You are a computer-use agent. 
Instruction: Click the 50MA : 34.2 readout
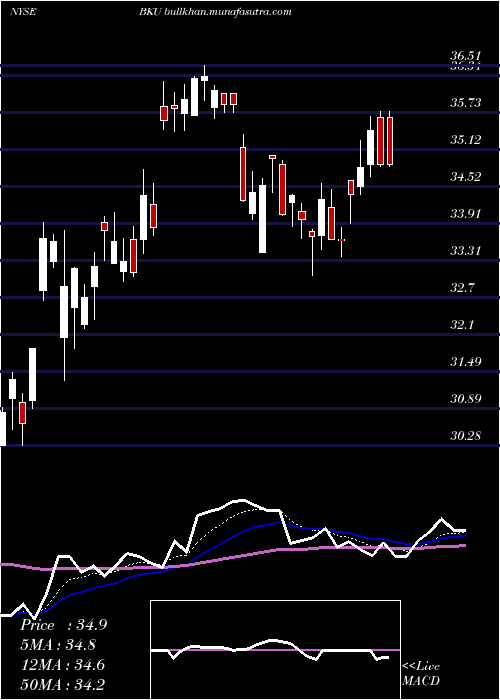[63, 684]
